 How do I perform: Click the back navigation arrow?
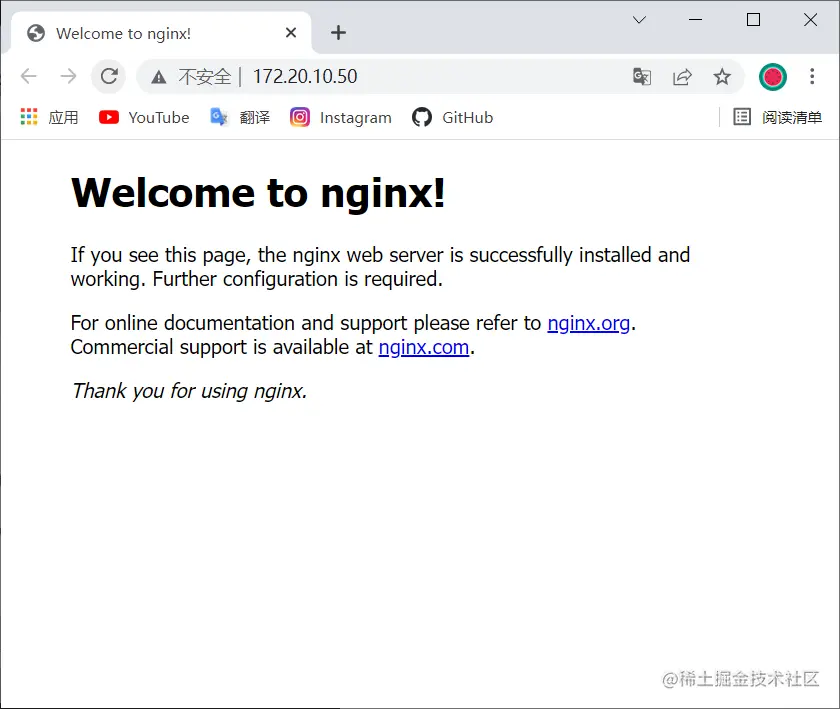coord(28,76)
